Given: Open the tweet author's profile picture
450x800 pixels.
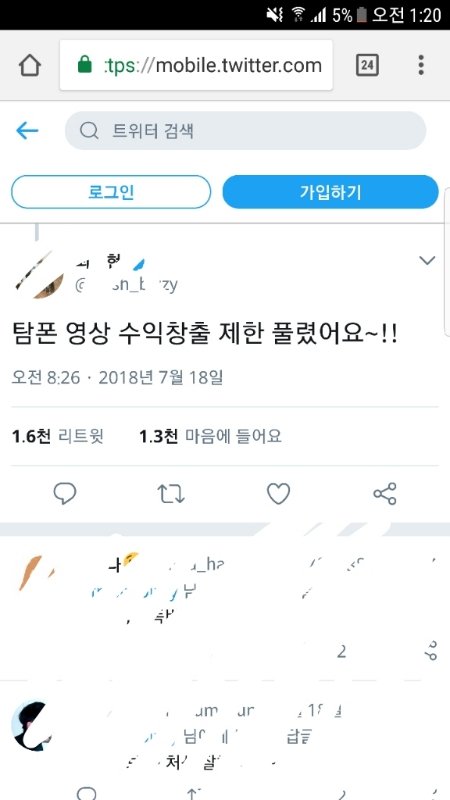Looking at the screenshot, I should pos(39,274).
